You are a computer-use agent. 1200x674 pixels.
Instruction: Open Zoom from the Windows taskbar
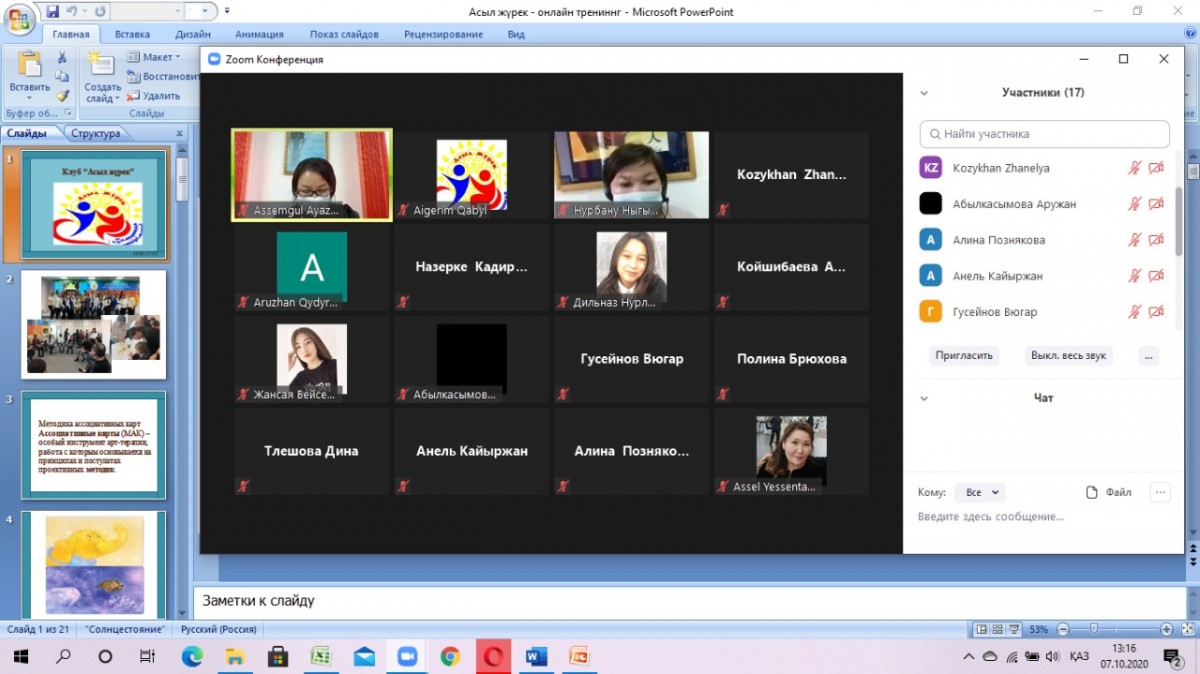[406, 656]
